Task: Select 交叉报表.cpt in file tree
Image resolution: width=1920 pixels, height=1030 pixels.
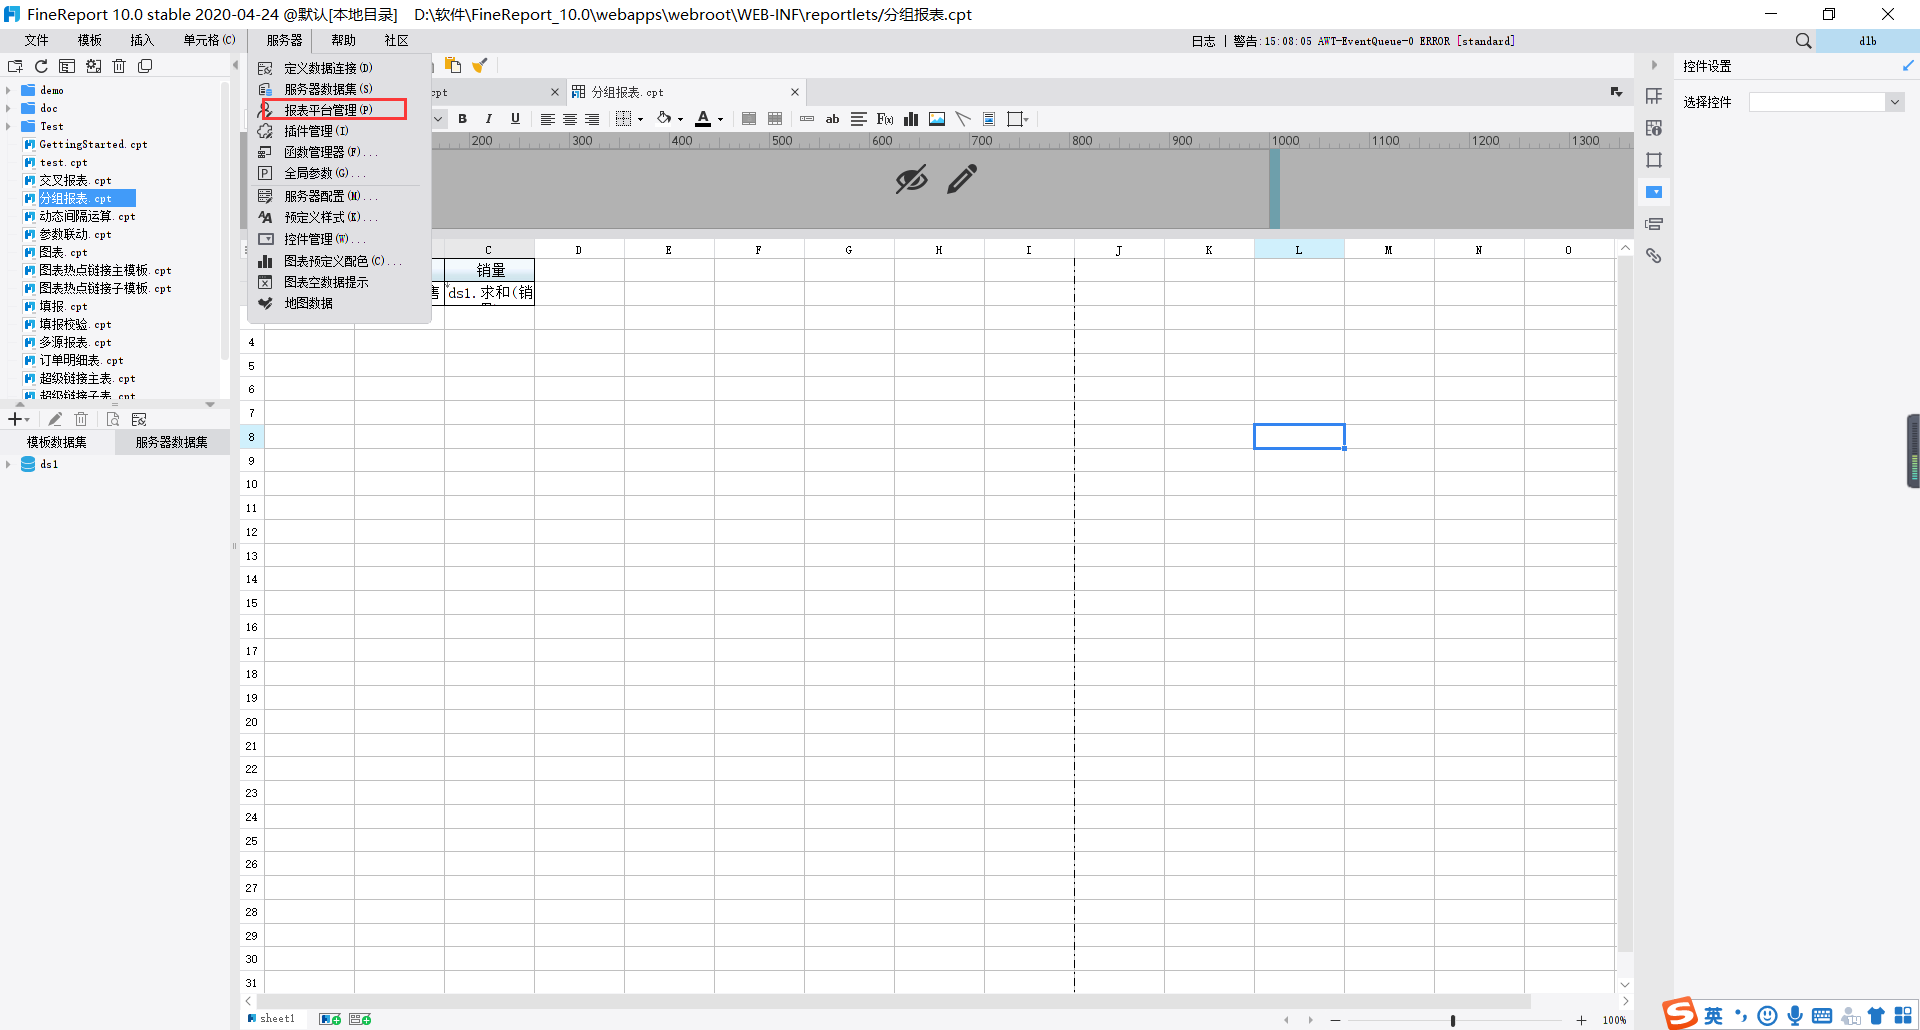Action: [75, 180]
